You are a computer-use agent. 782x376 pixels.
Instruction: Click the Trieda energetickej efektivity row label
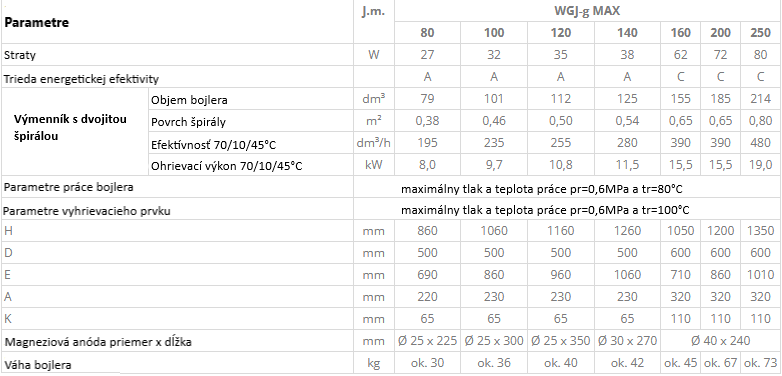81,79
